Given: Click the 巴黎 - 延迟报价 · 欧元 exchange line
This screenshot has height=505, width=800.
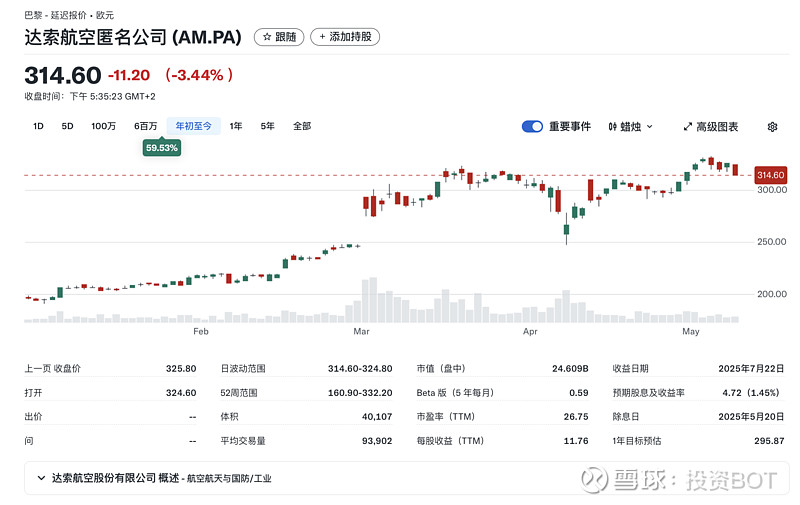Looking at the screenshot, I should point(69,15).
